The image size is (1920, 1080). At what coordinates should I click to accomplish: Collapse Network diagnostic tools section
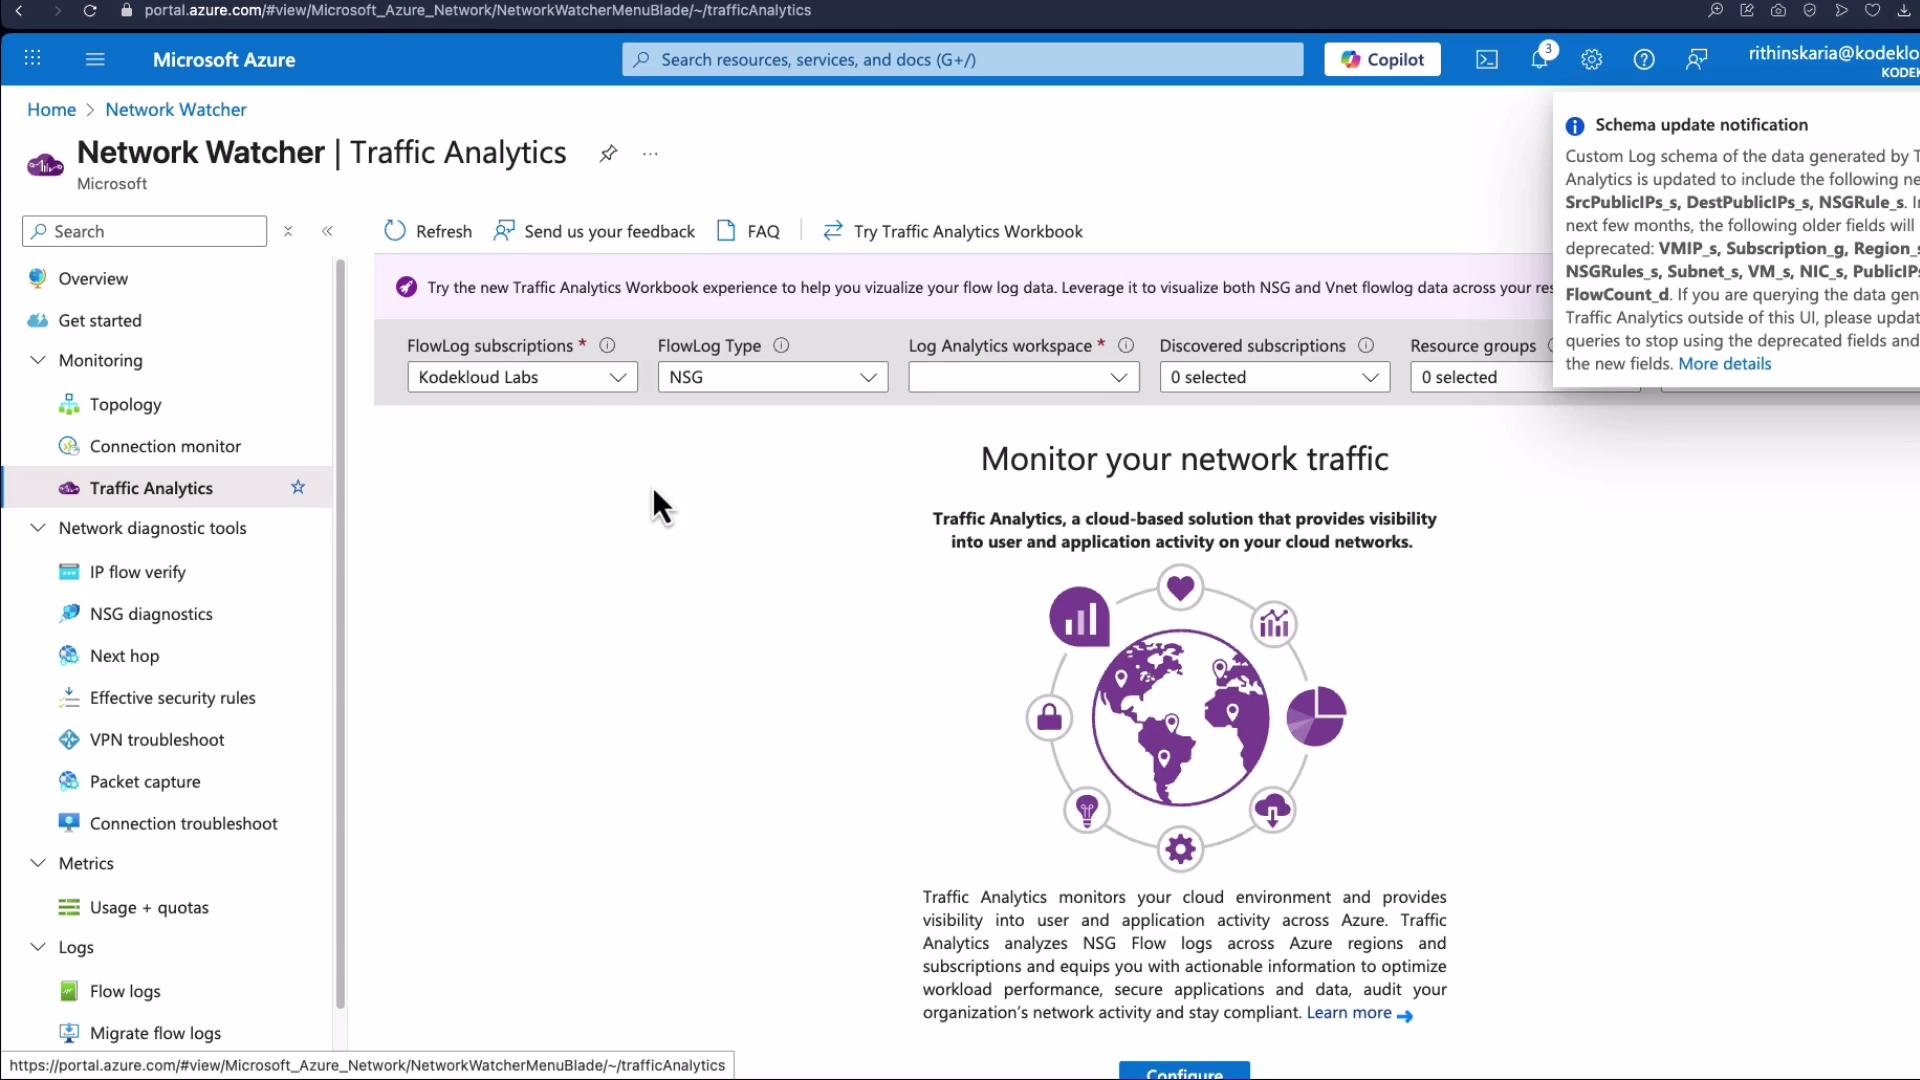pyautogui.click(x=38, y=528)
